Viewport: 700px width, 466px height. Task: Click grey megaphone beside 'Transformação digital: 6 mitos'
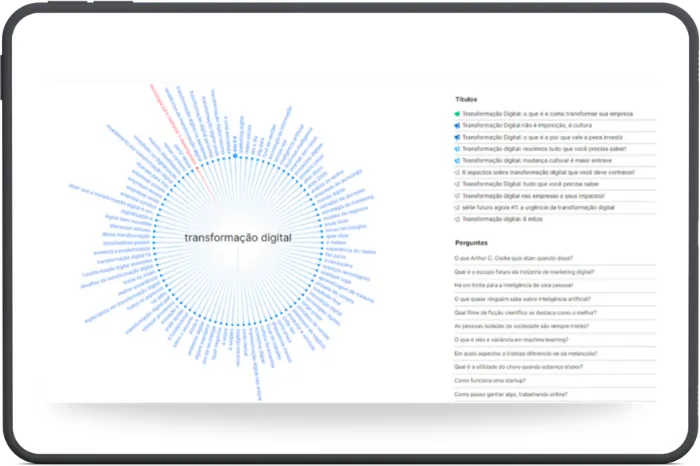(x=457, y=219)
